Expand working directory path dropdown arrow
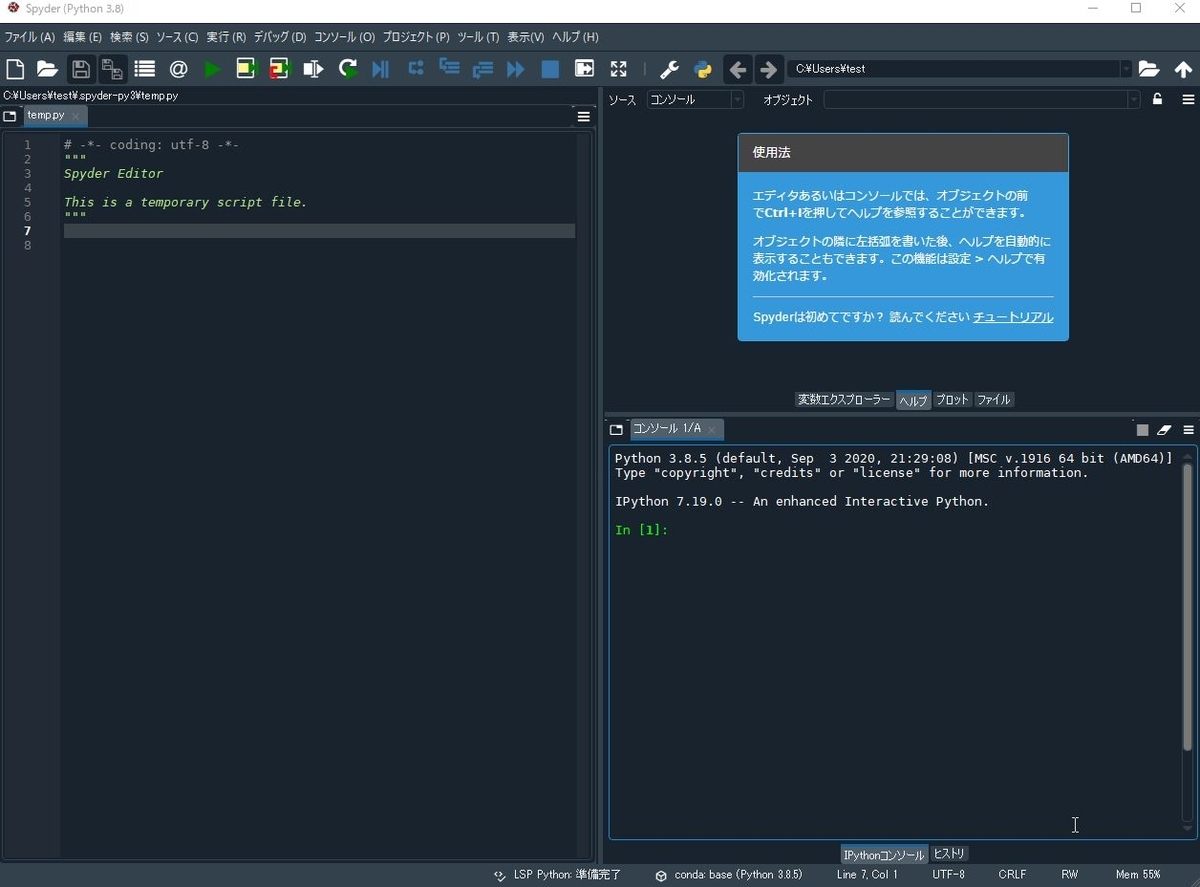 pyautogui.click(x=1126, y=69)
